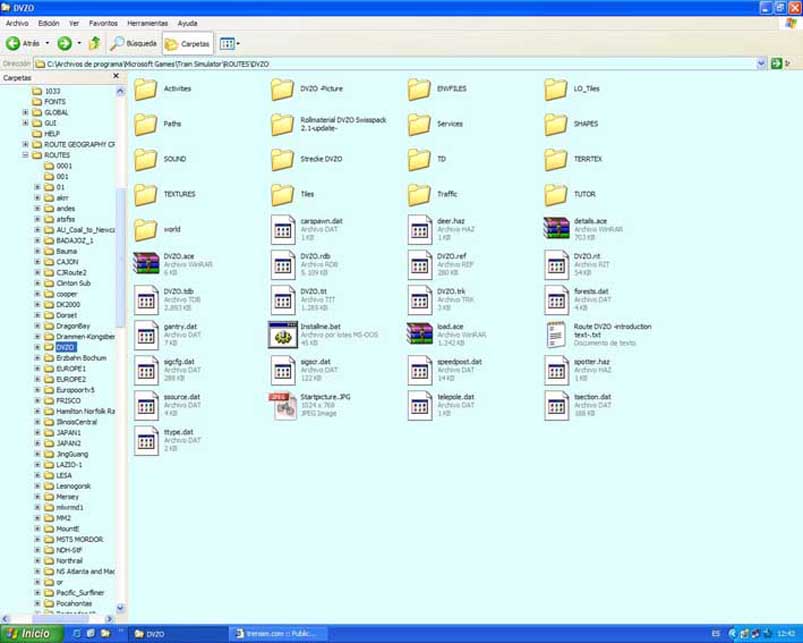Click the green Forward arrow icon
This screenshot has width=803, height=643.
(64, 43)
